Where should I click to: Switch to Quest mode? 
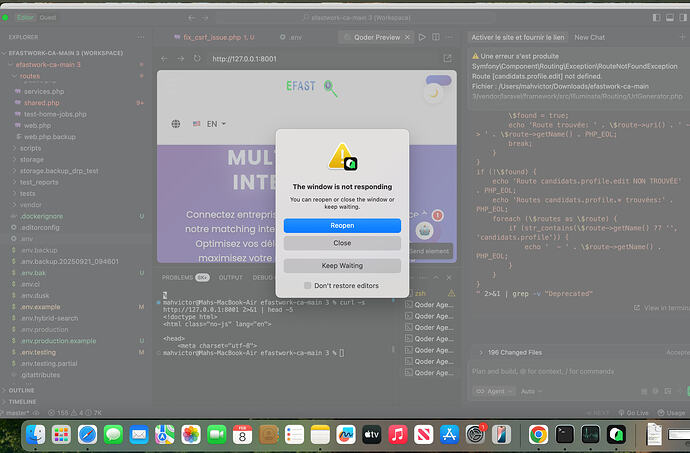(48, 18)
